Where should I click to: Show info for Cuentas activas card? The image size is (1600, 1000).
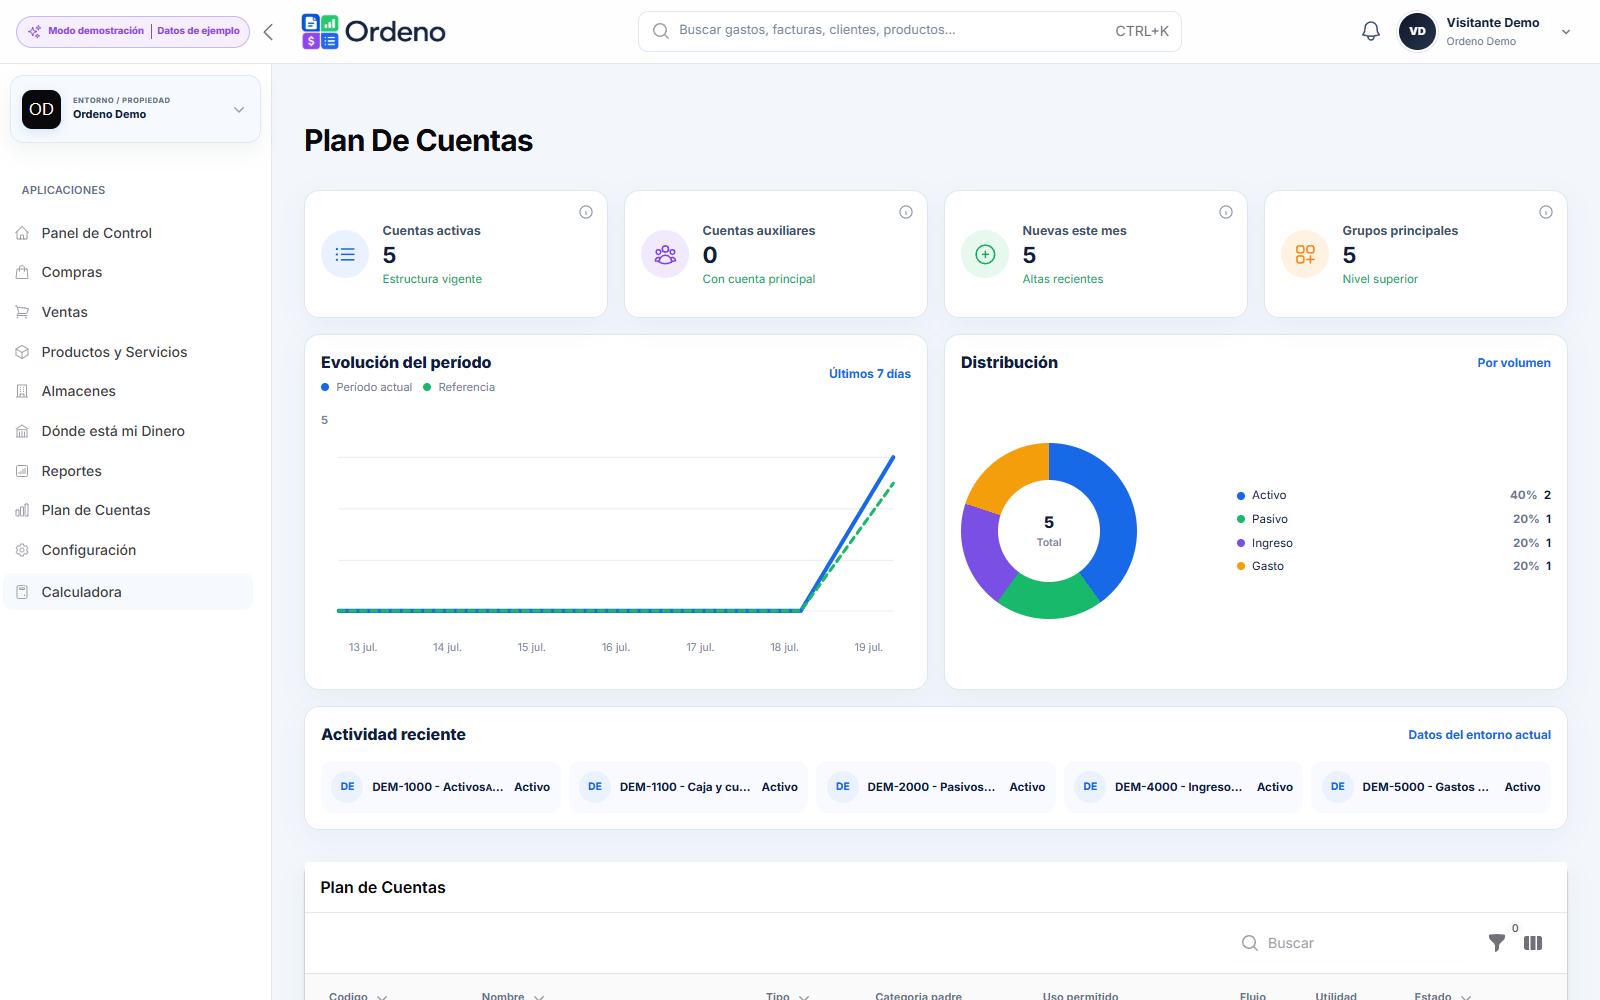(586, 212)
